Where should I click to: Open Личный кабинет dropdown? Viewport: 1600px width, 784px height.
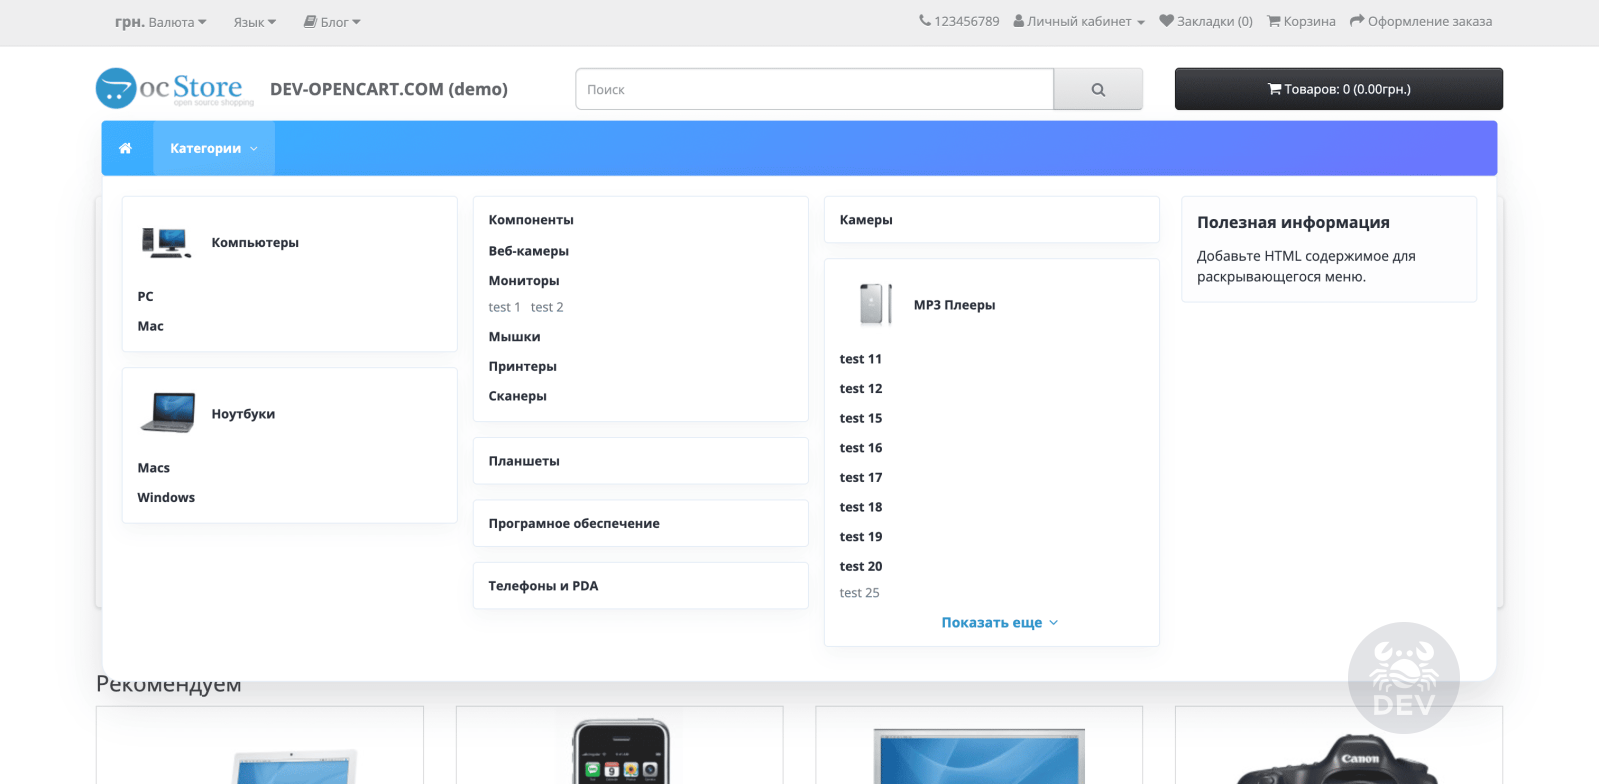tap(1079, 21)
